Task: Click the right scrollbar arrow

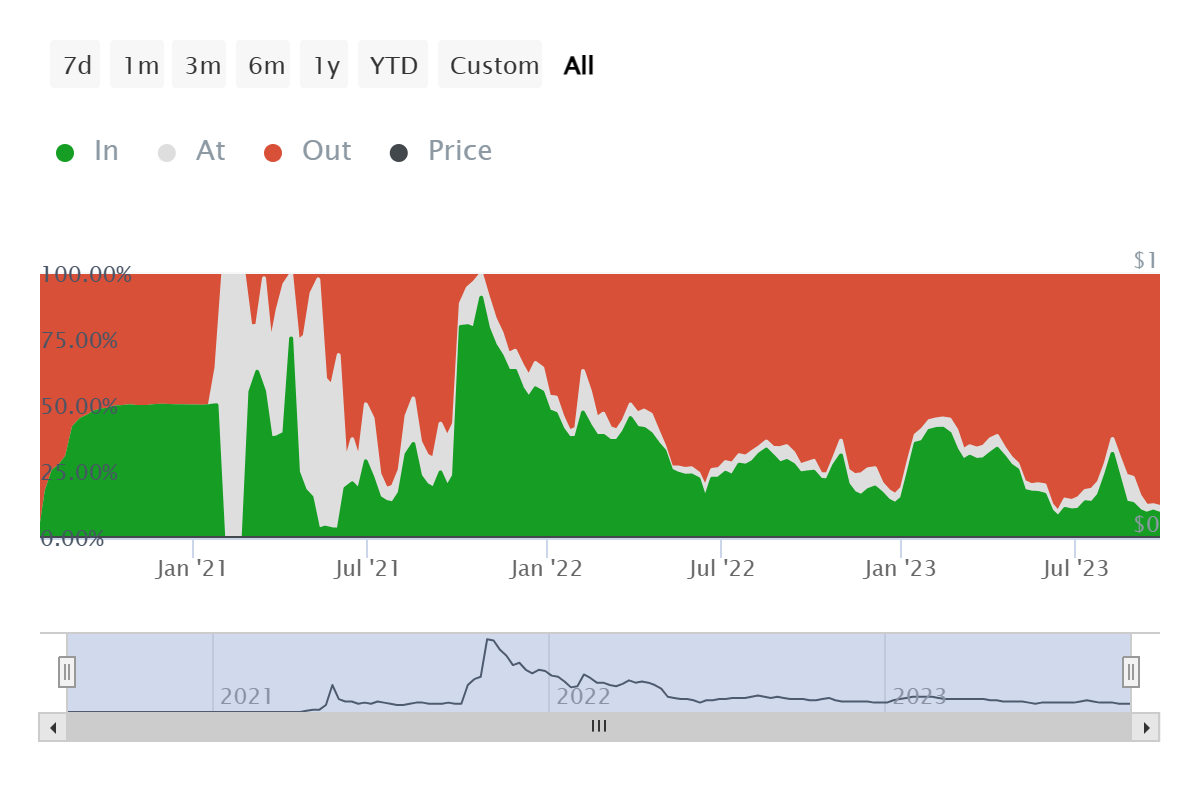Action: [x=1146, y=727]
